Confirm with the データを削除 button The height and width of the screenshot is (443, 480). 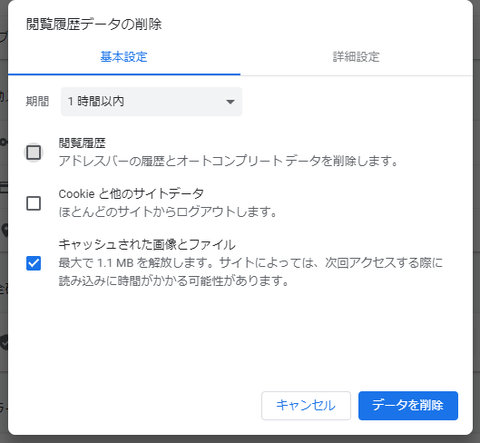408,405
